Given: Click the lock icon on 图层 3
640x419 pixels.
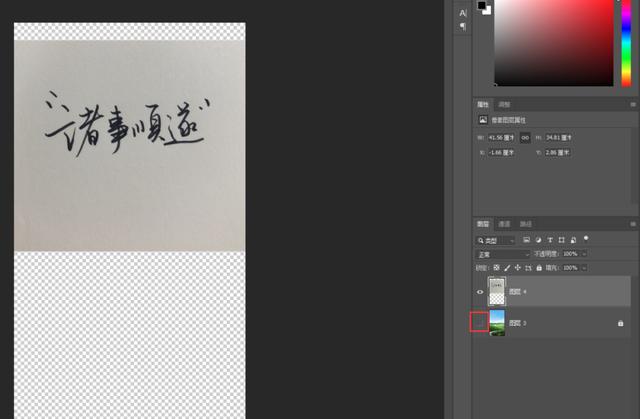Looking at the screenshot, I should 620,323.
